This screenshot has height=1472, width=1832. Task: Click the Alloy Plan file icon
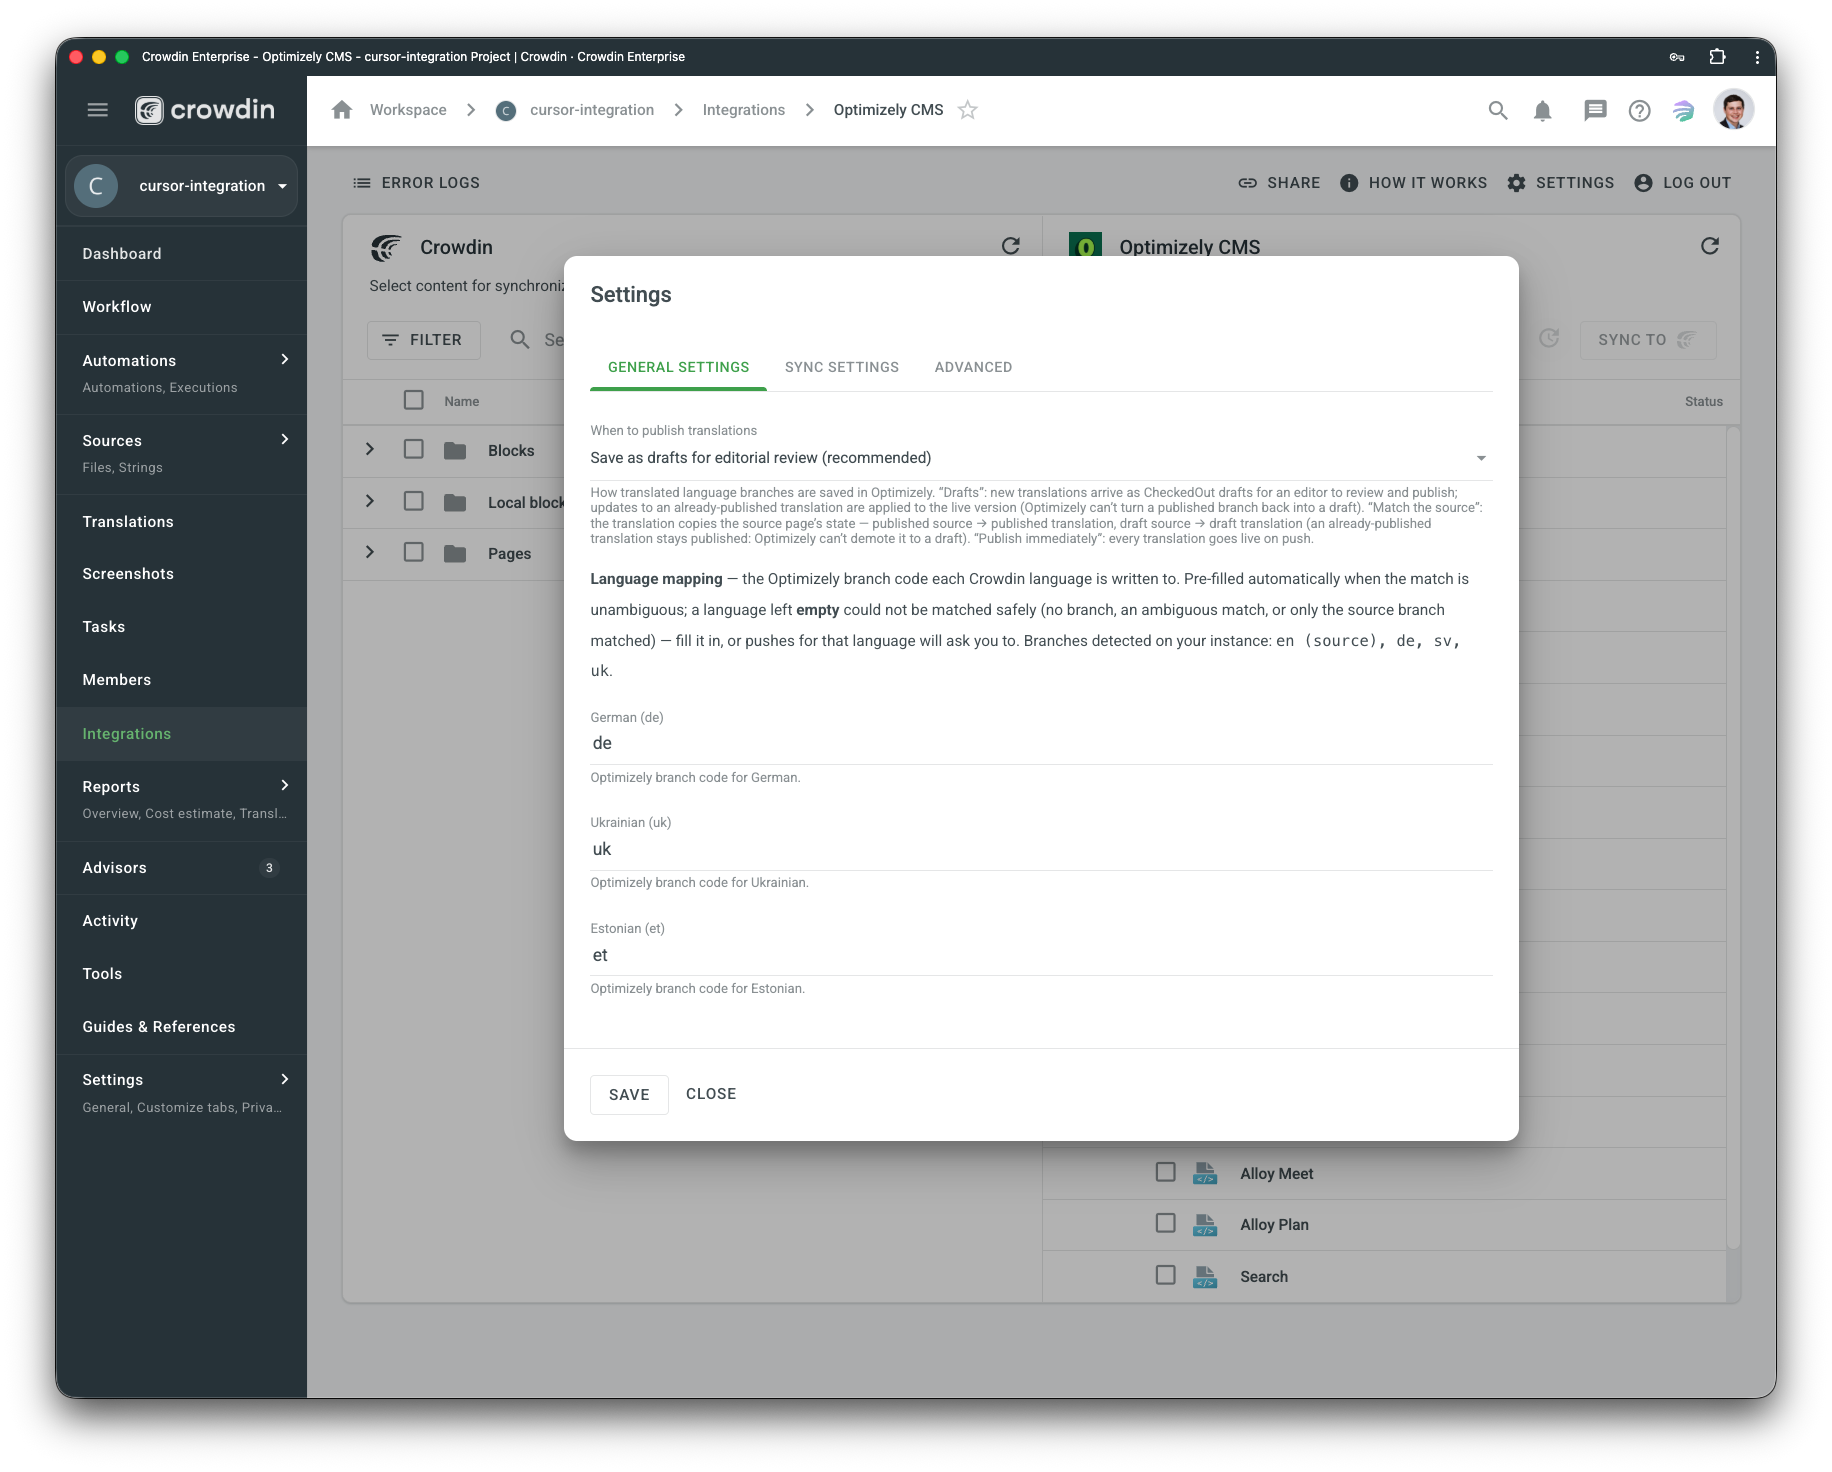[x=1205, y=1225]
